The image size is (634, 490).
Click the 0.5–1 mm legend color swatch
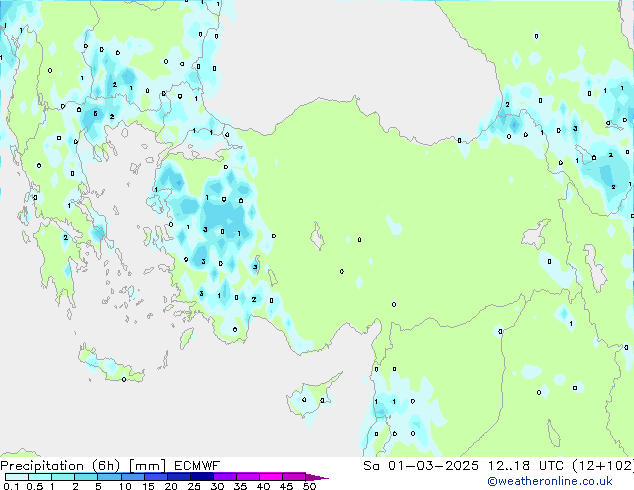pos(40,477)
